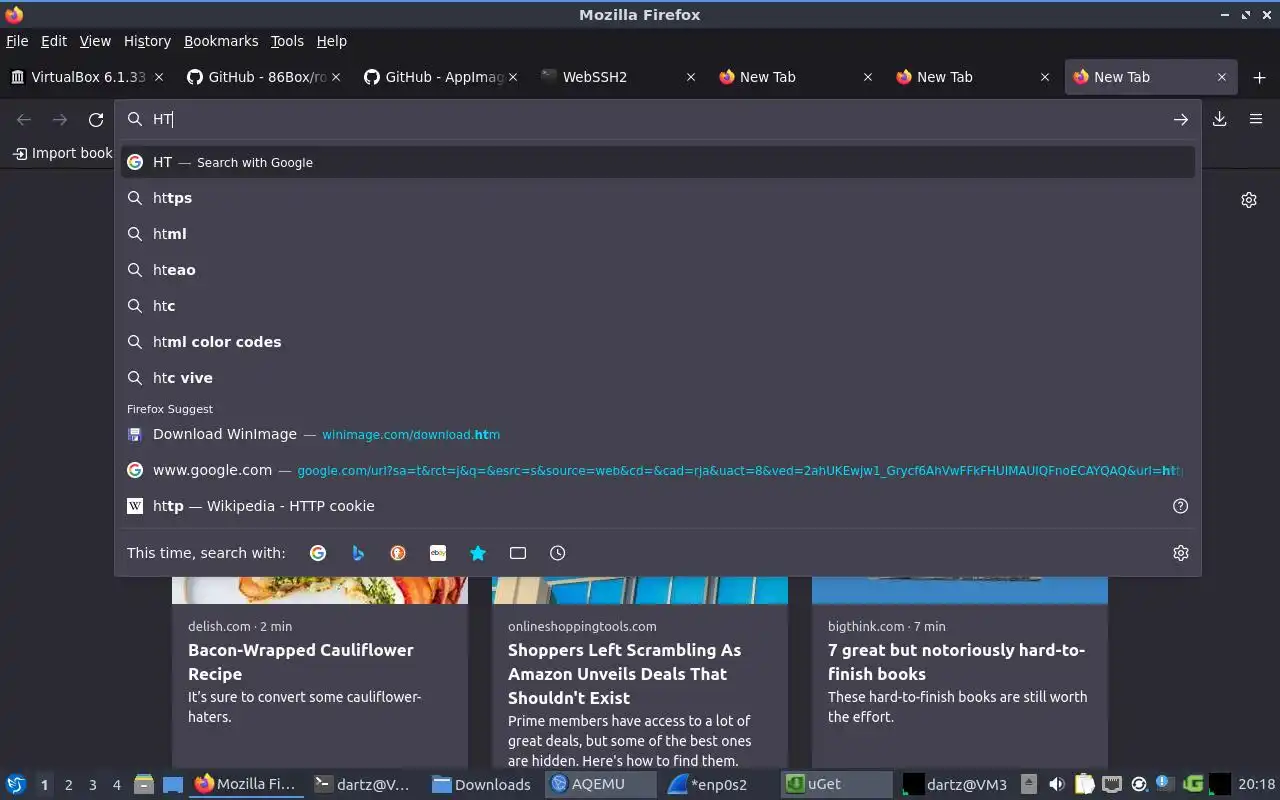
Task: Search this time with Bing icon
Action: pos(358,553)
